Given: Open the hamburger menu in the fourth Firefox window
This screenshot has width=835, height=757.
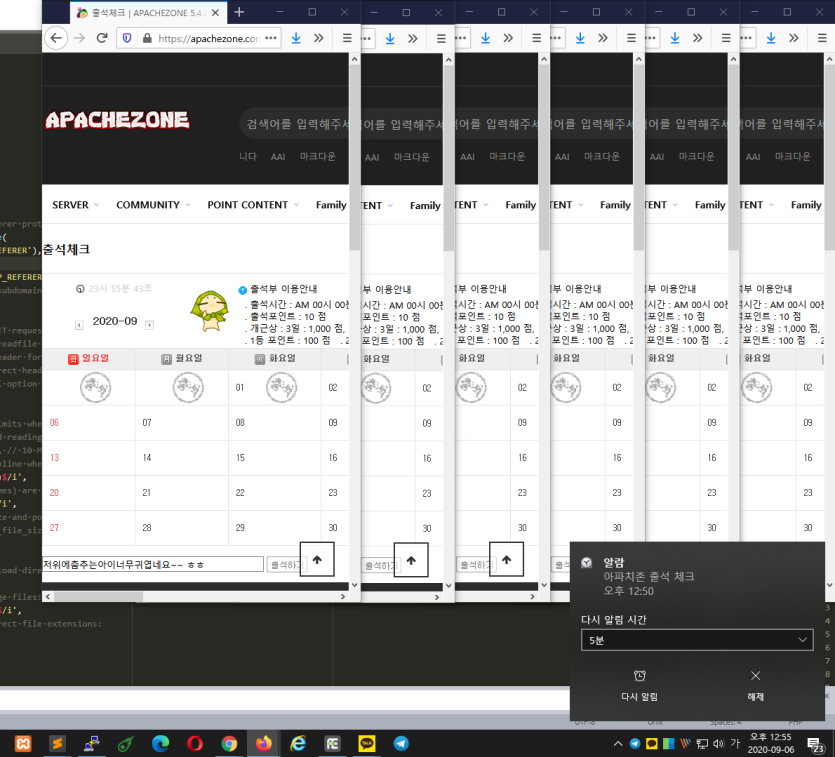Looking at the screenshot, I should point(631,38).
